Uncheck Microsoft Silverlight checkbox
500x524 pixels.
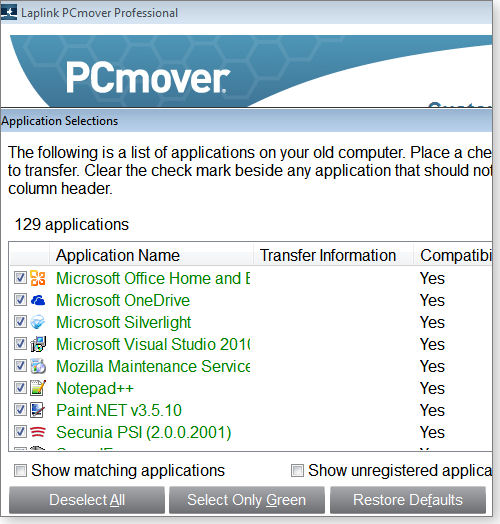click(x=20, y=321)
